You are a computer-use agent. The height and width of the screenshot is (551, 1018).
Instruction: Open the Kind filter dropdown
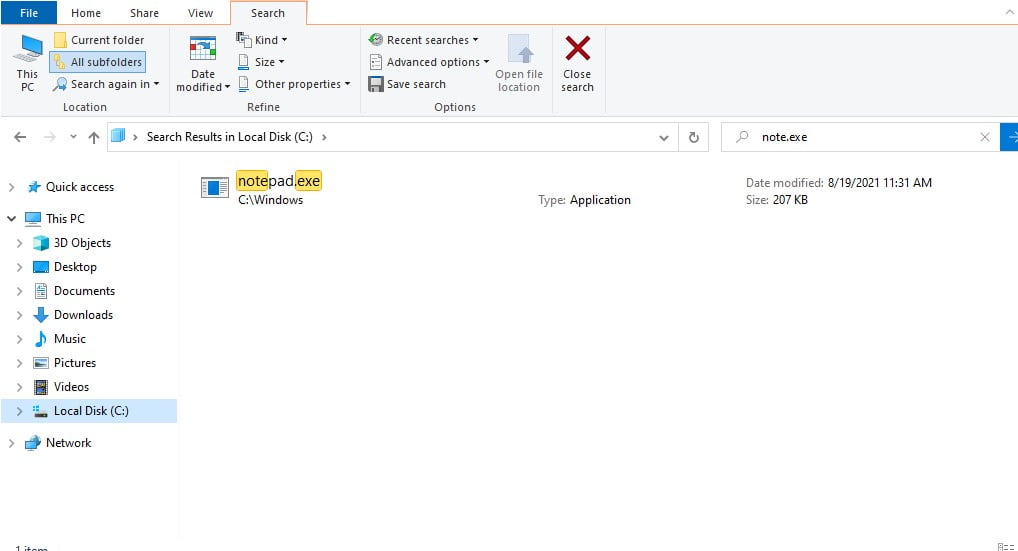[x=262, y=40]
